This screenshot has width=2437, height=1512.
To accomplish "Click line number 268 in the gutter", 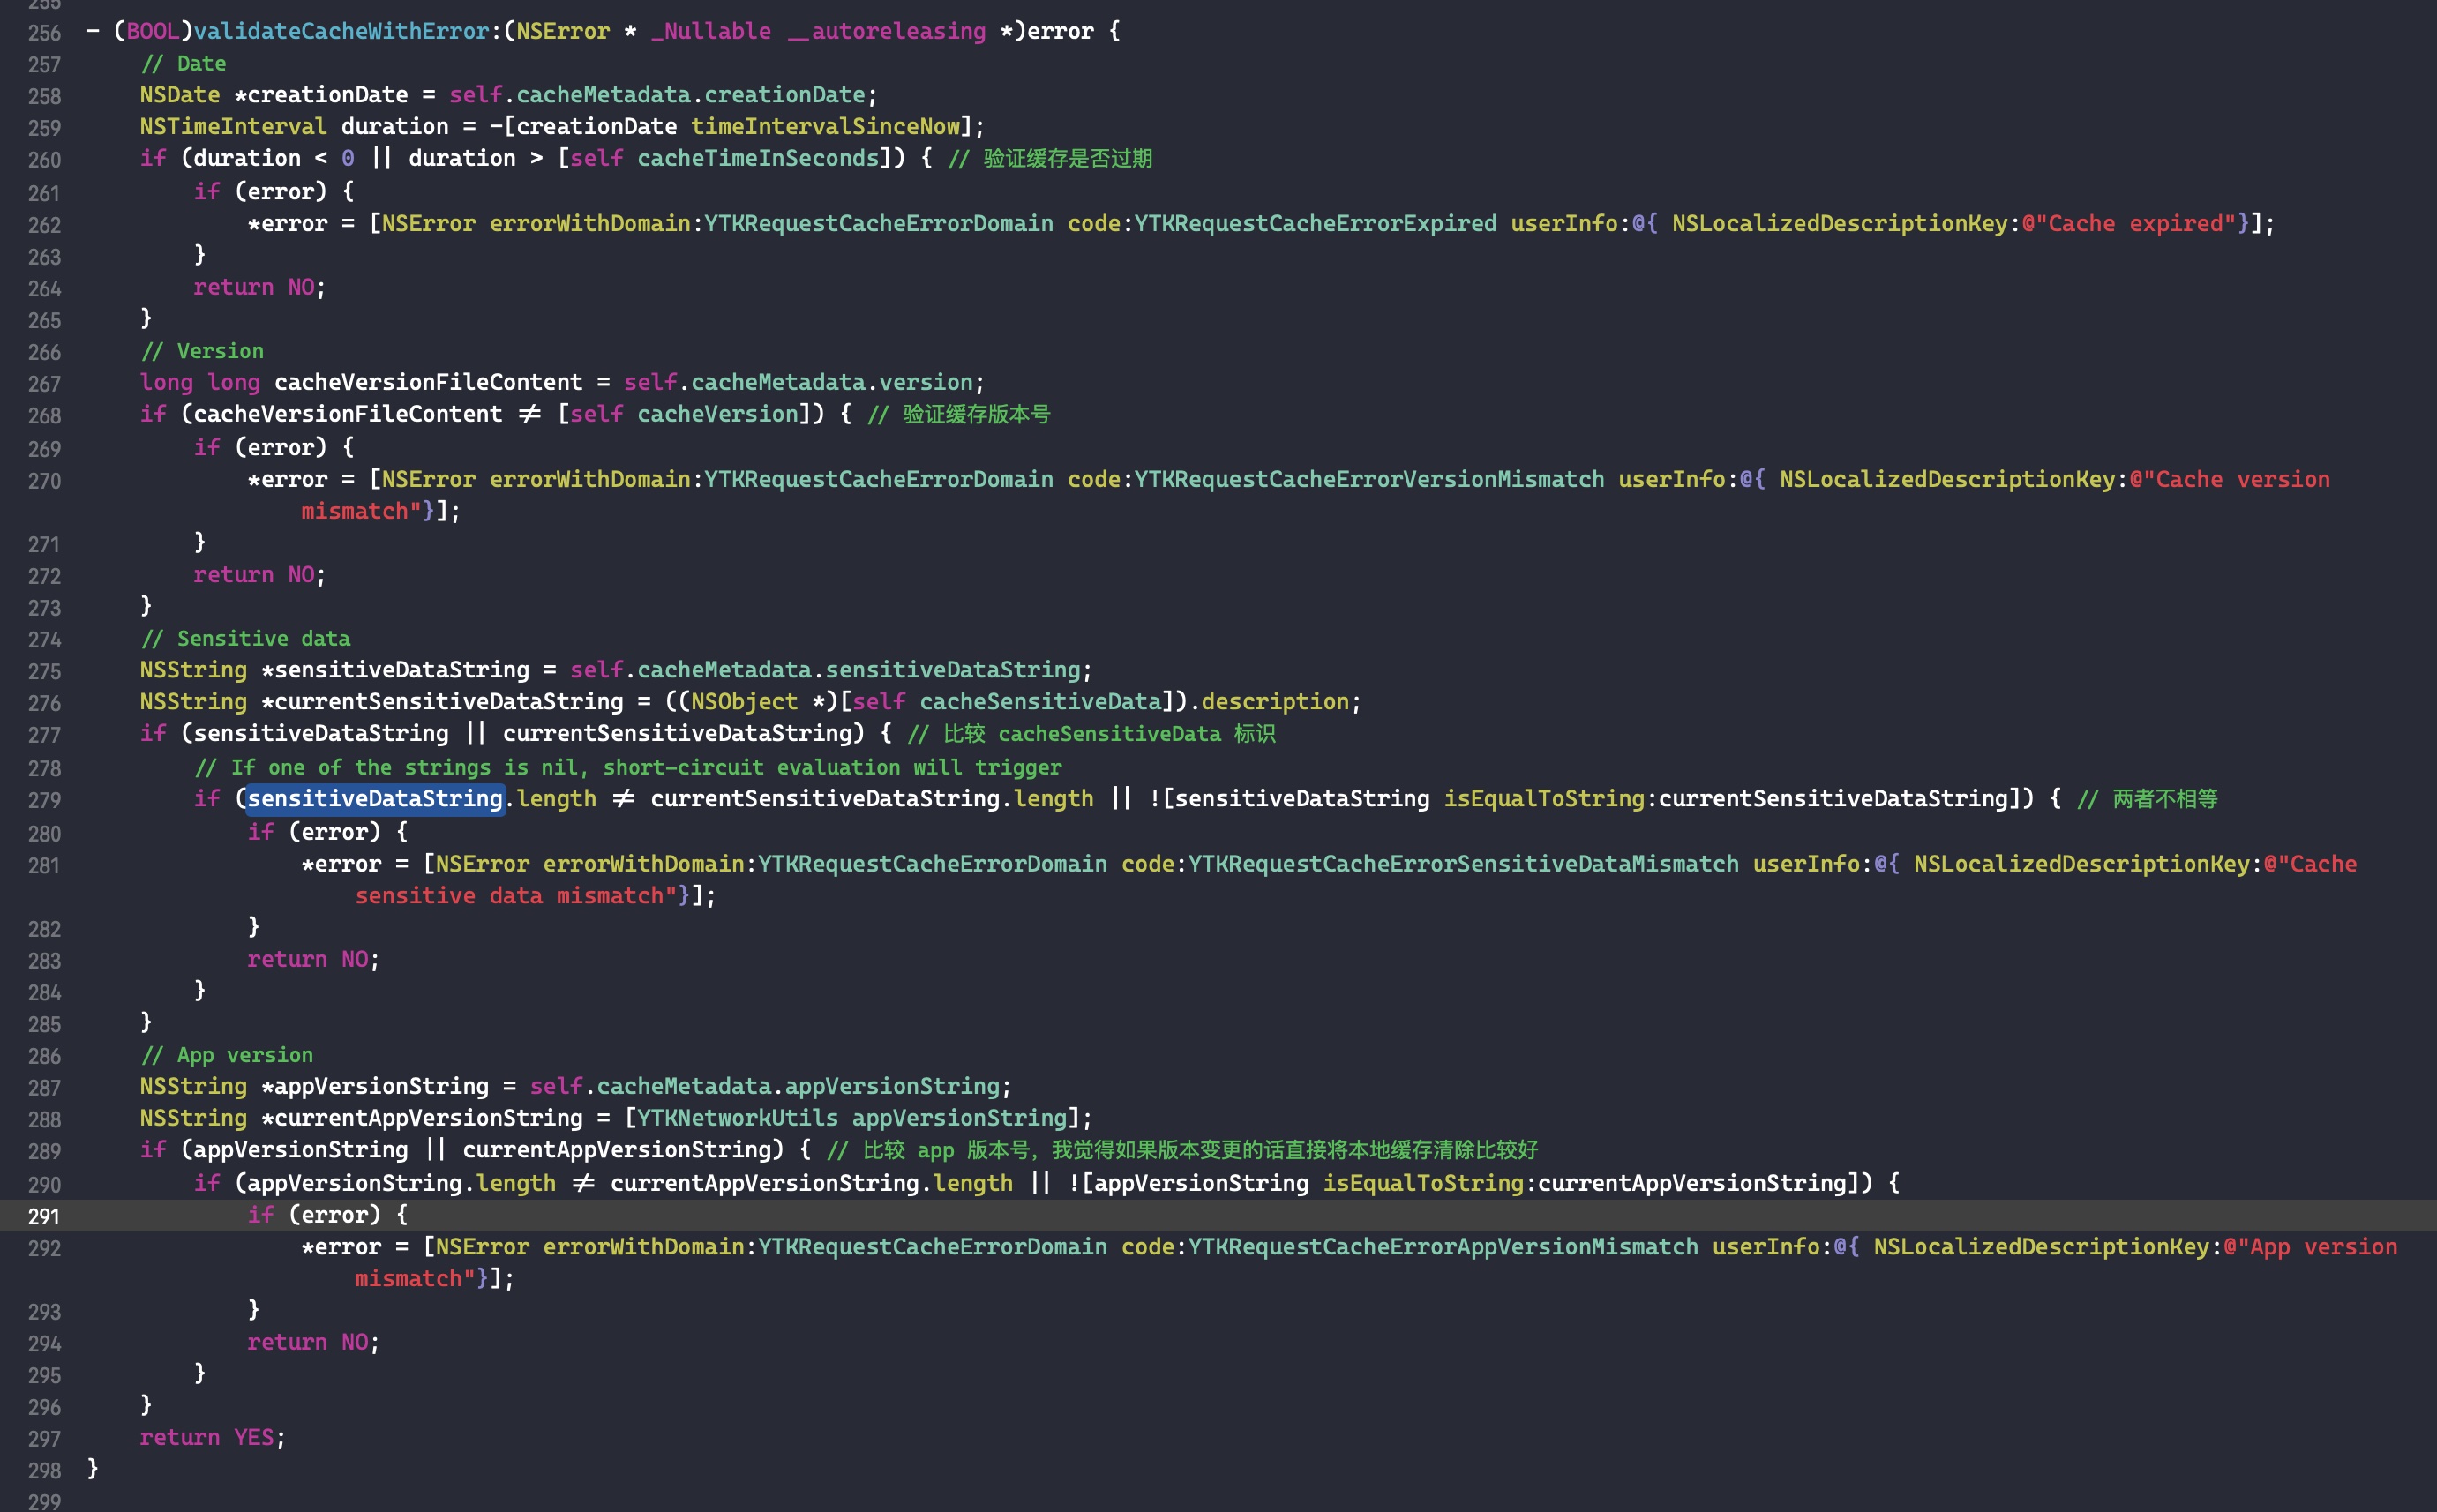I will pyautogui.click(x=43, y=416).
